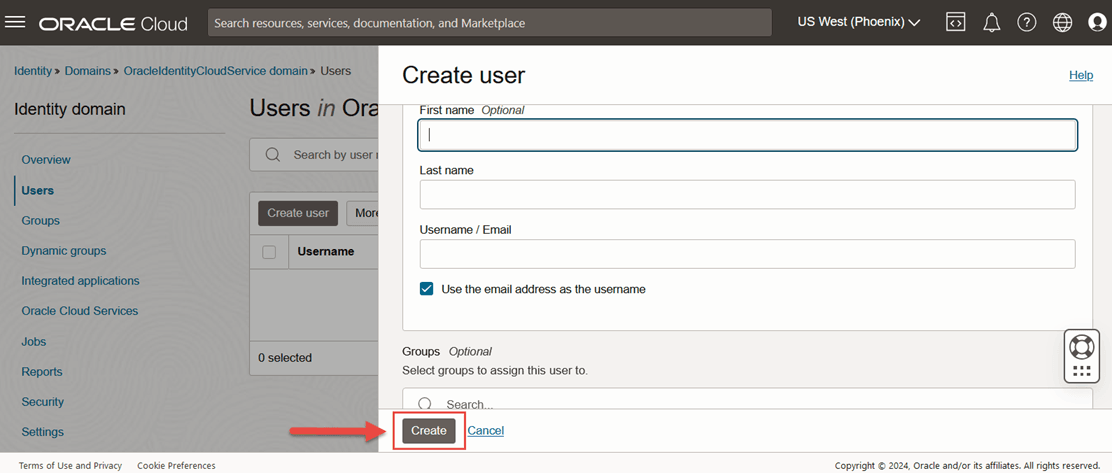Click the Groups search field
The height and width of the screenshot is (473, 1112).
747,399
